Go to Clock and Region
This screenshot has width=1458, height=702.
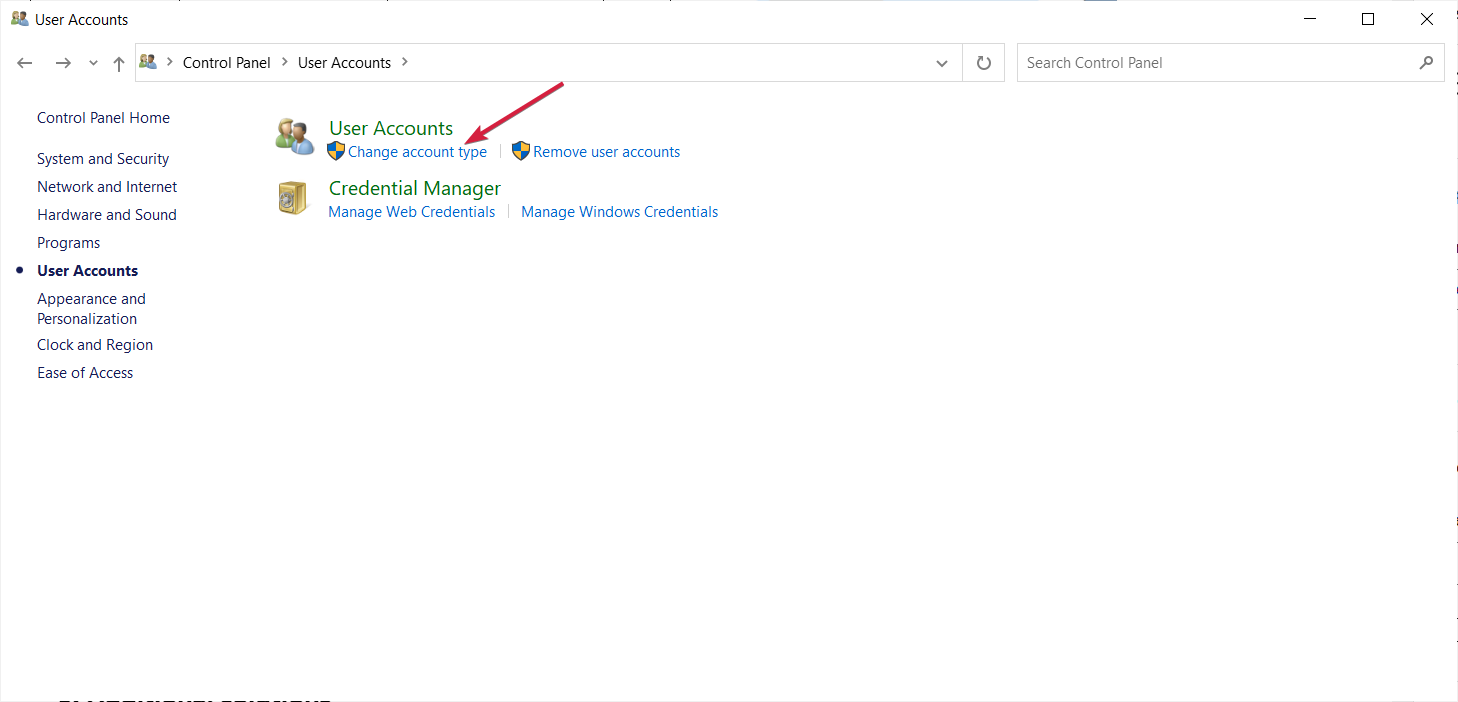point(95,345)
